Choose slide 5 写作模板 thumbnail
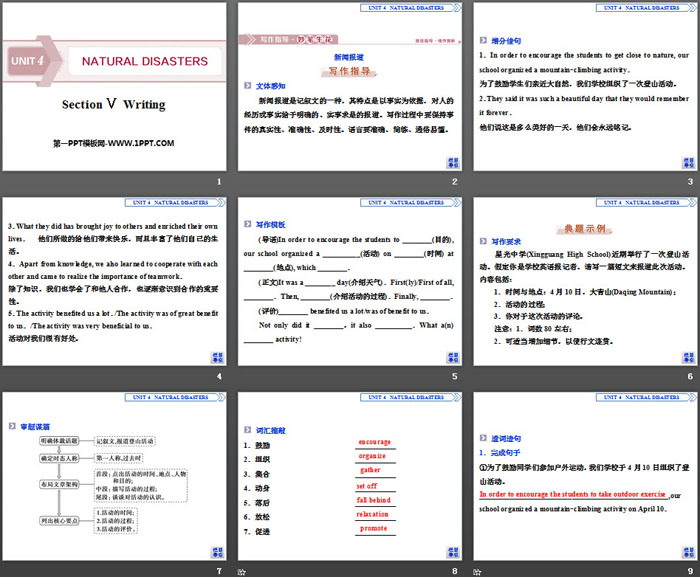Viewport: 700px width, 577px height. (348, 282)
